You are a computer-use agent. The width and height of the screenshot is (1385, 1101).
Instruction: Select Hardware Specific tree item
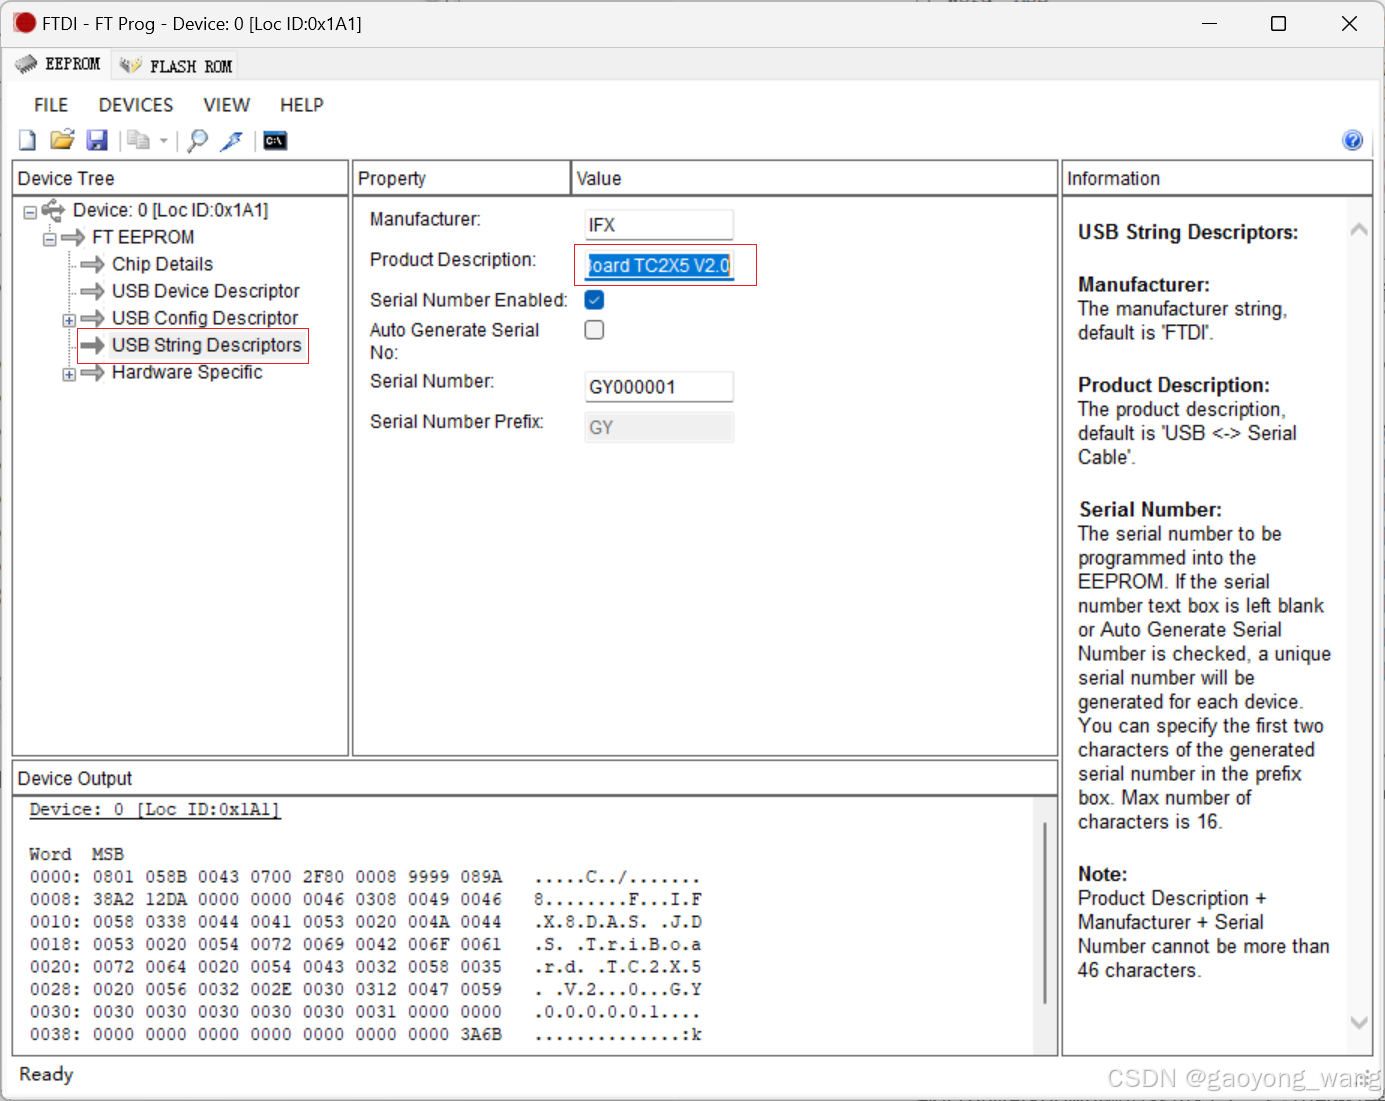click(187, 372)
